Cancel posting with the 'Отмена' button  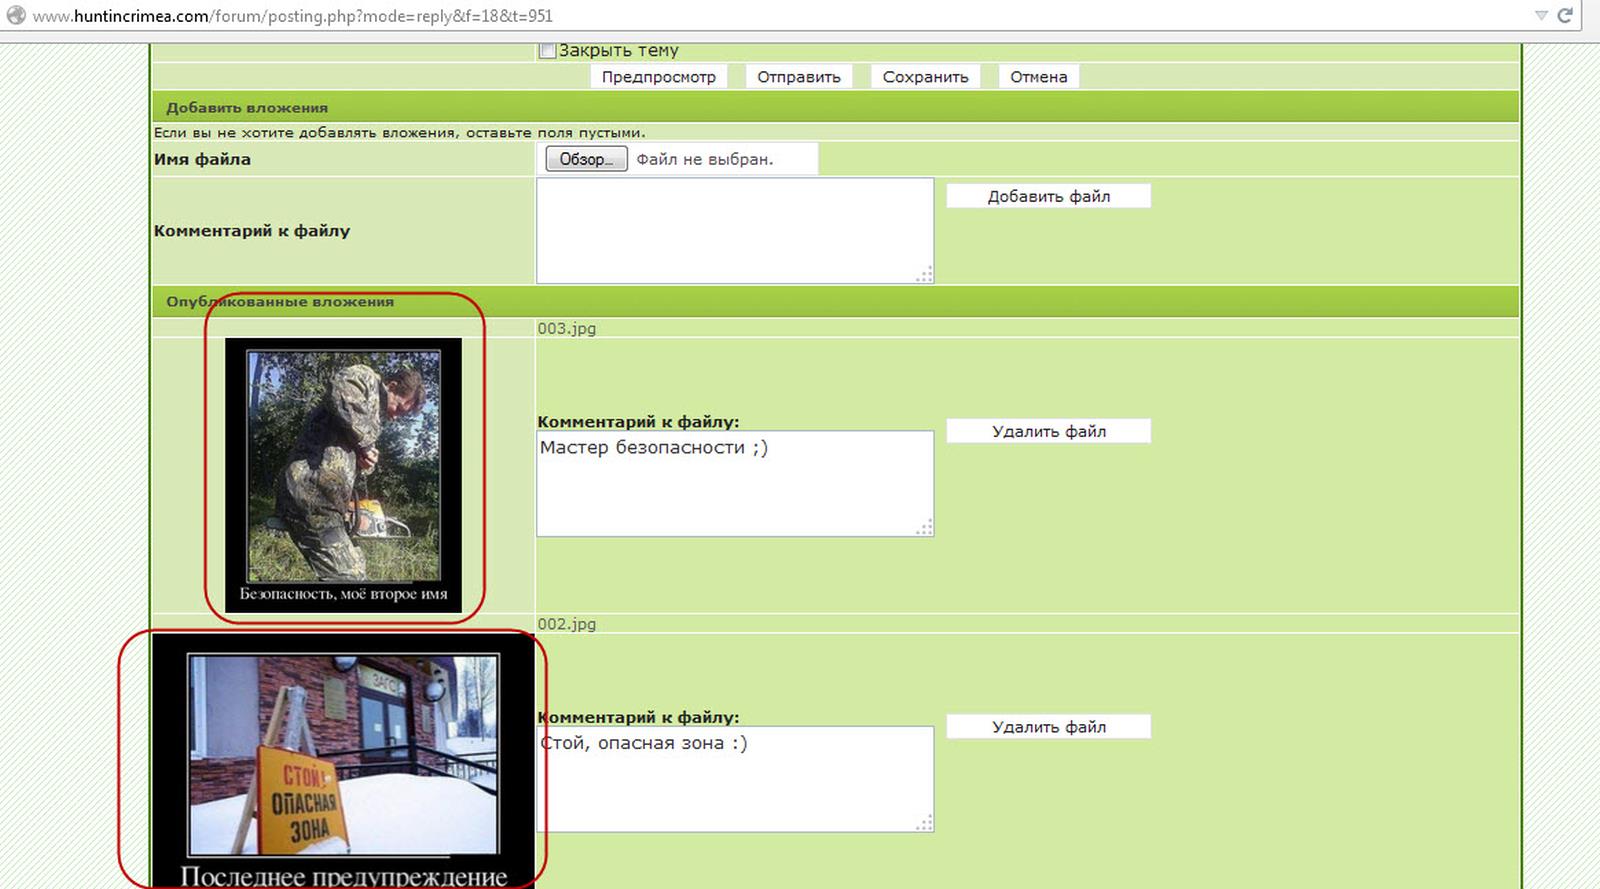pyautogui.click(x=1038, y=77)
